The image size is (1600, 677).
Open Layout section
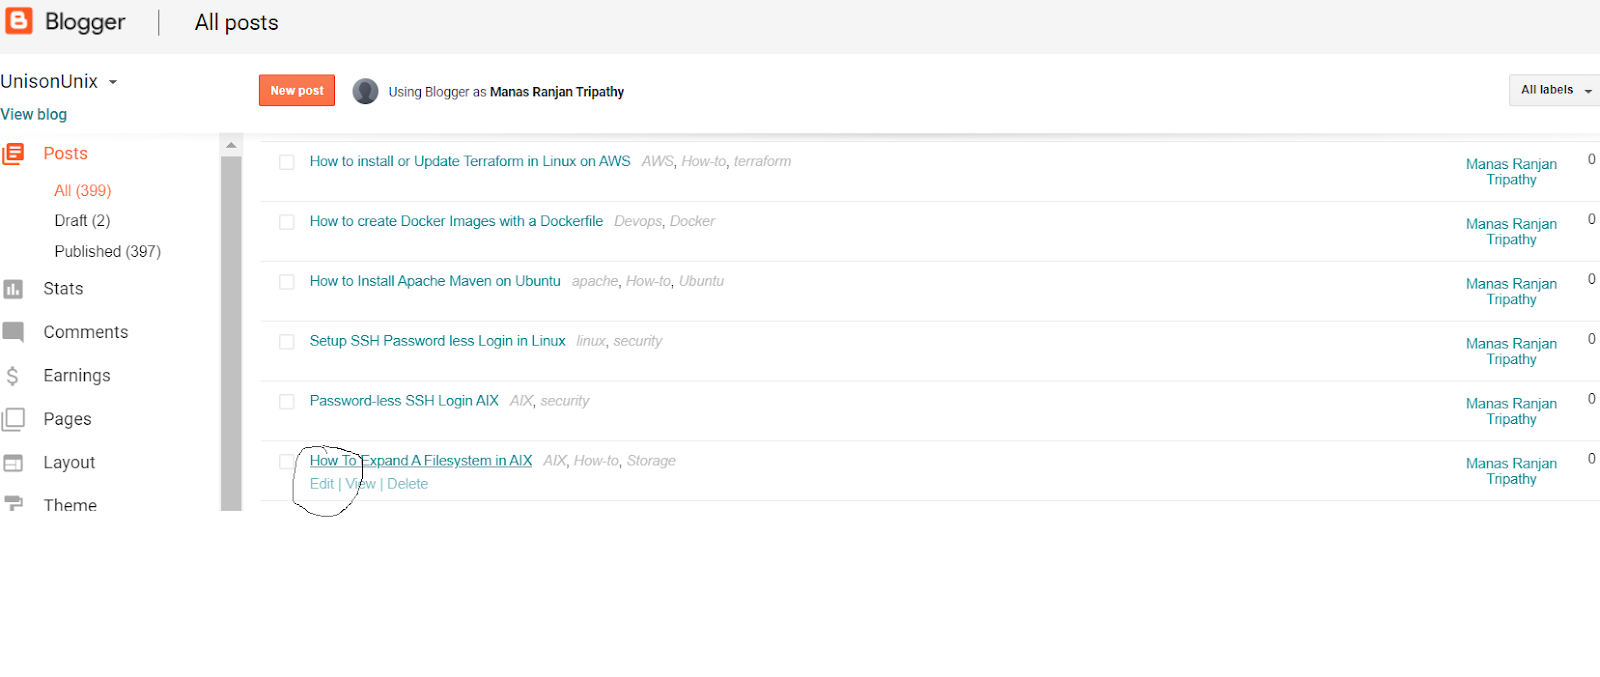69,463
